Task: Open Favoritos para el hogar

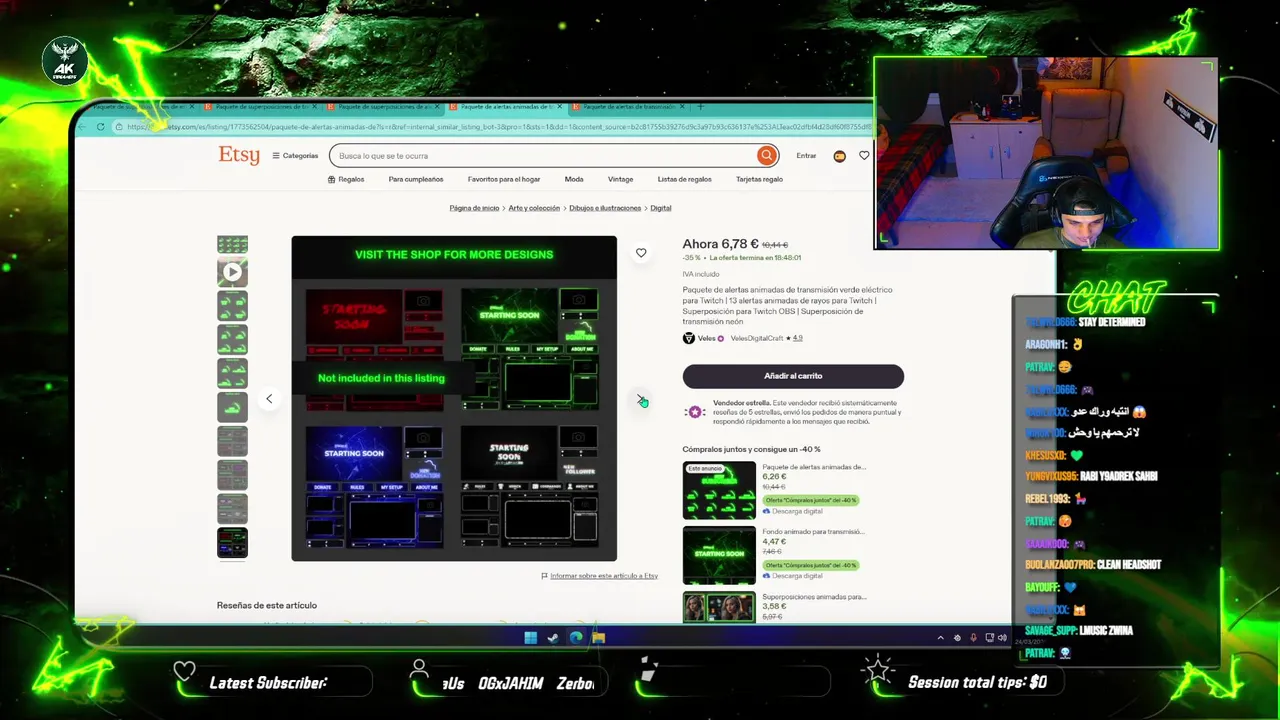Action: click(x=504, y=180)
